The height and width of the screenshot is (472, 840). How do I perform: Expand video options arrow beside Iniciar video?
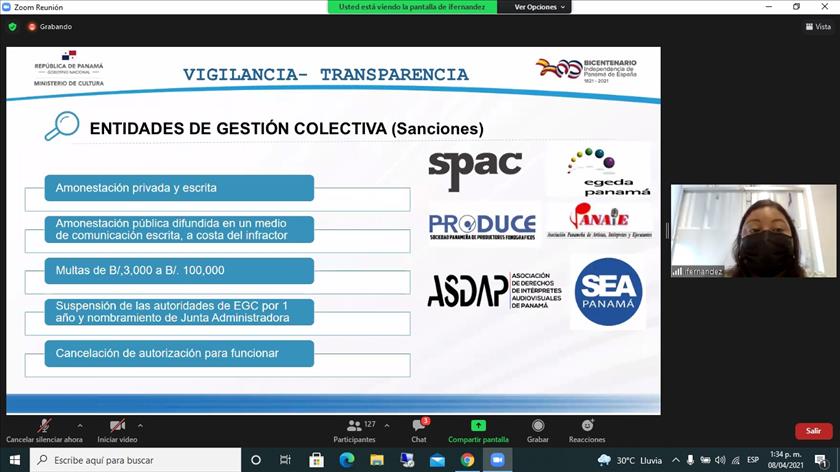[140, 426]
